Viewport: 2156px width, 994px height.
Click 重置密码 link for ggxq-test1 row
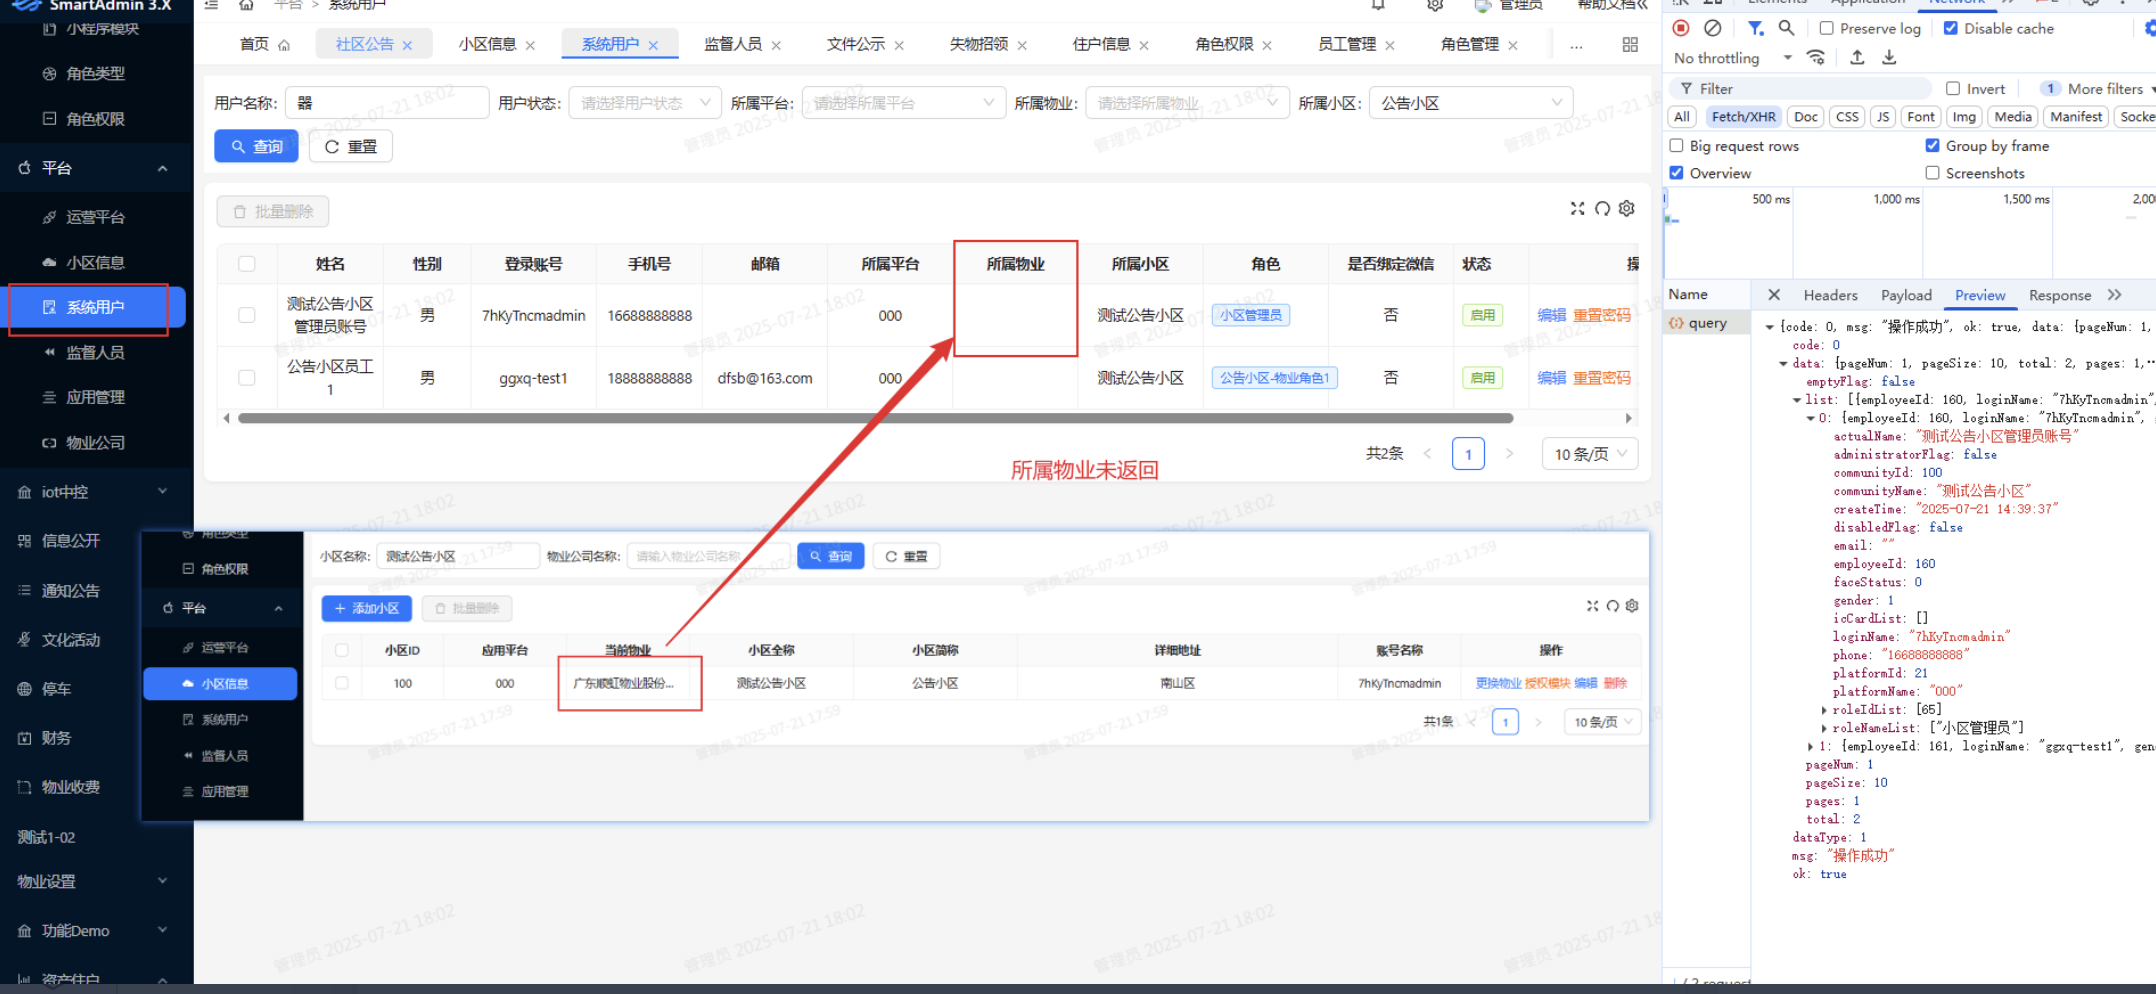(x=1601, y=378)
